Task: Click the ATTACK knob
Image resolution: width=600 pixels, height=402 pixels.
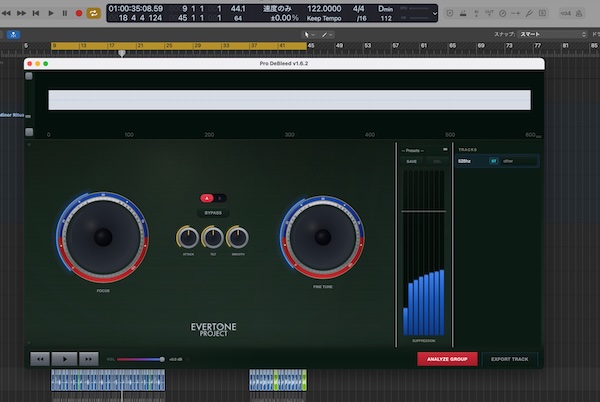Action: pyautogui.click(x=188, y=238)
